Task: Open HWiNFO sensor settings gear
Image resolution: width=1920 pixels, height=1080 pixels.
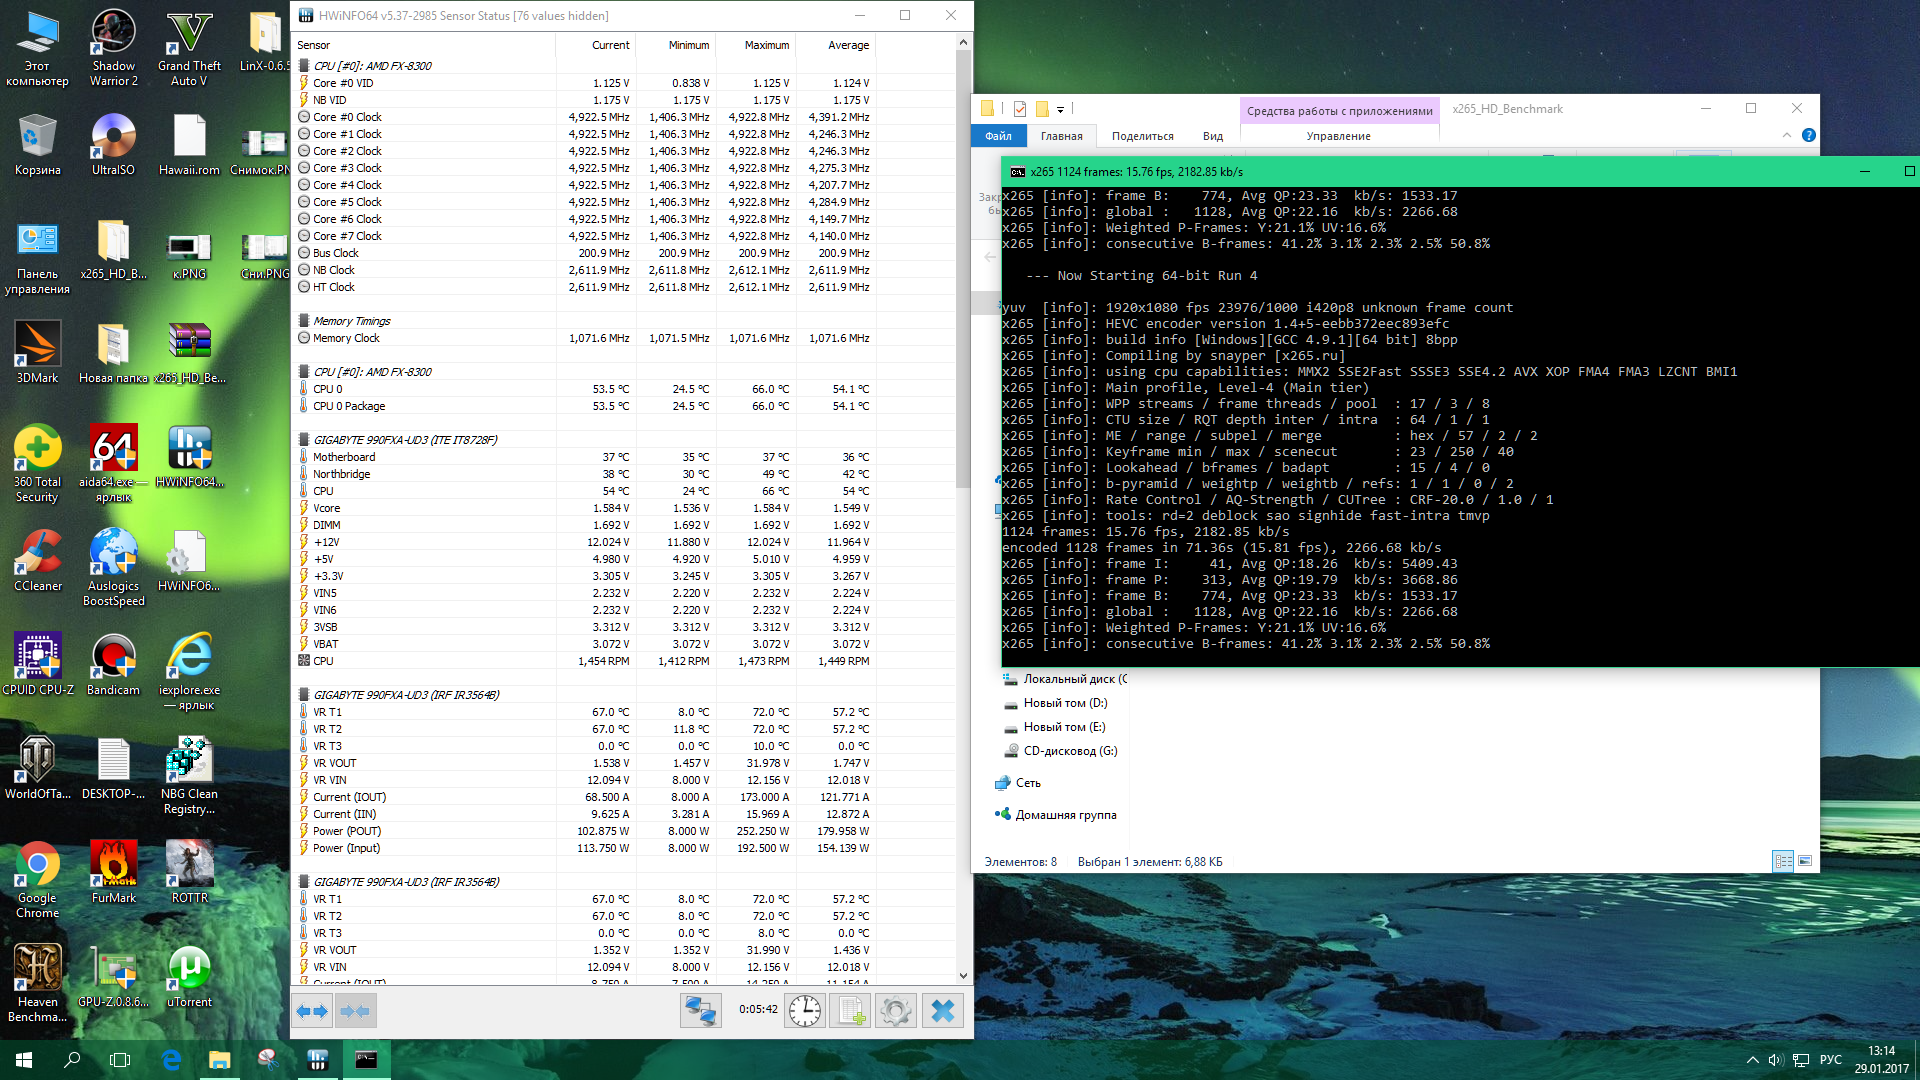Action: click(x=896, y=1011)
